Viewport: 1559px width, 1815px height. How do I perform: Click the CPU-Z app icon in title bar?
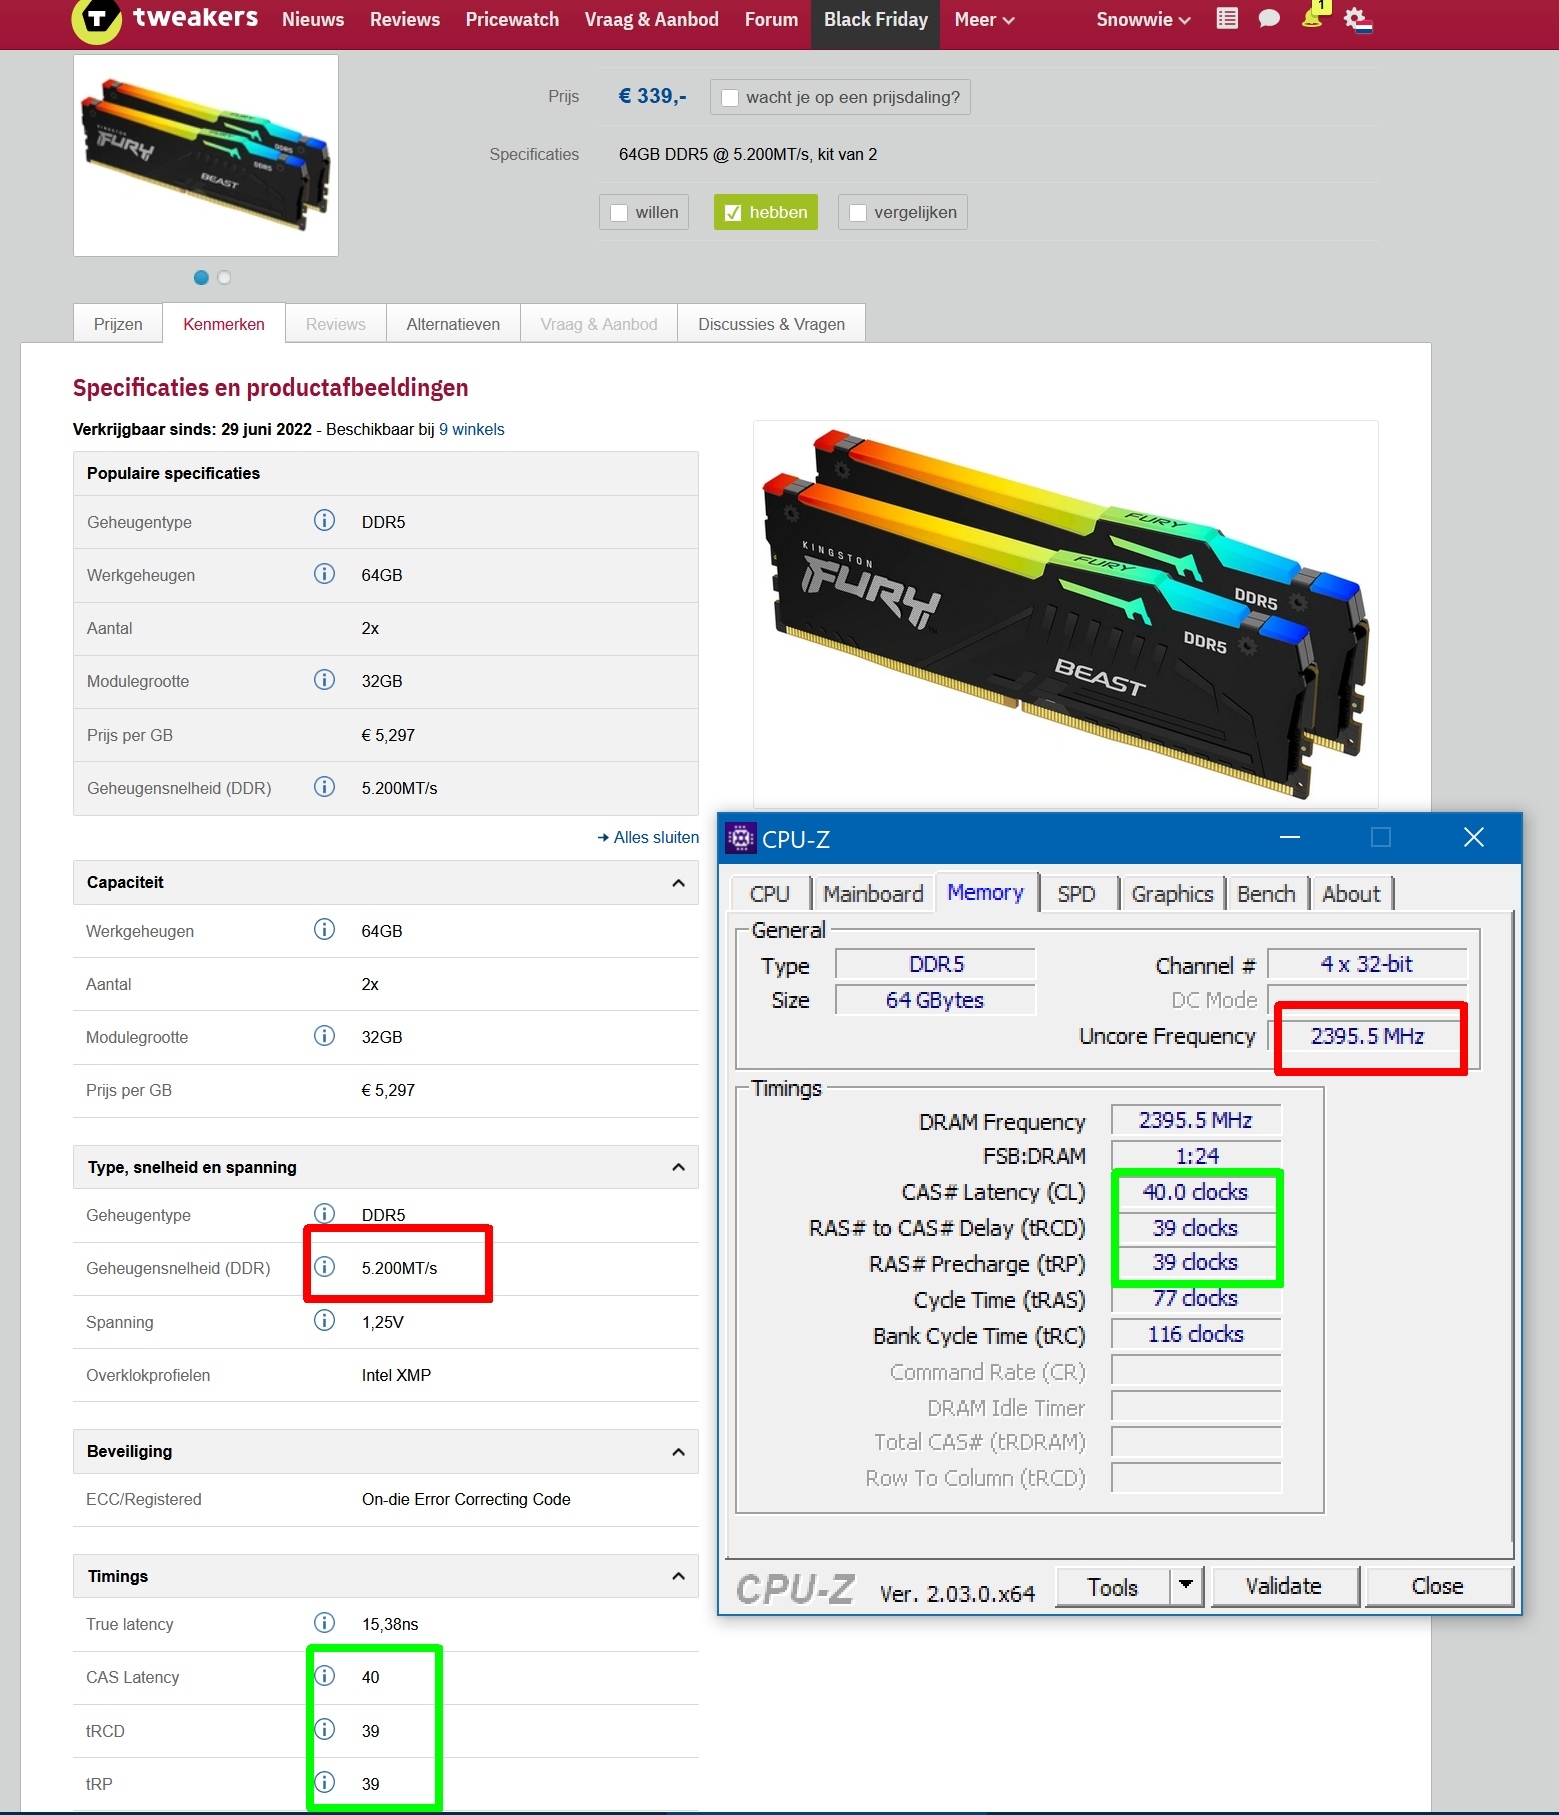740,838
